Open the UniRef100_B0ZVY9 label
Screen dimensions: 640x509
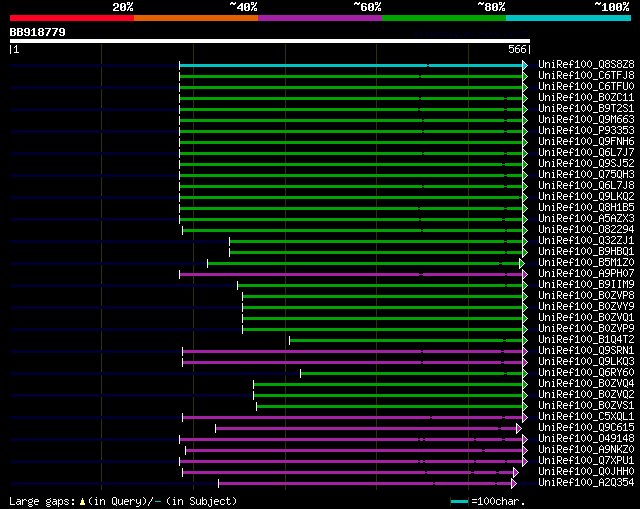pyautogui.click(x=586, y=307)
